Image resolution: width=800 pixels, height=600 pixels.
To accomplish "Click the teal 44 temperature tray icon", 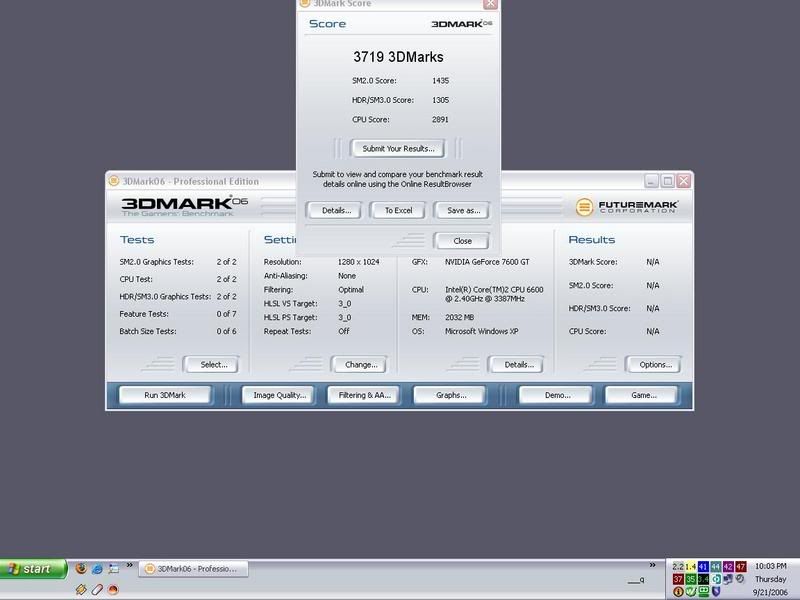I will [716, 566].
